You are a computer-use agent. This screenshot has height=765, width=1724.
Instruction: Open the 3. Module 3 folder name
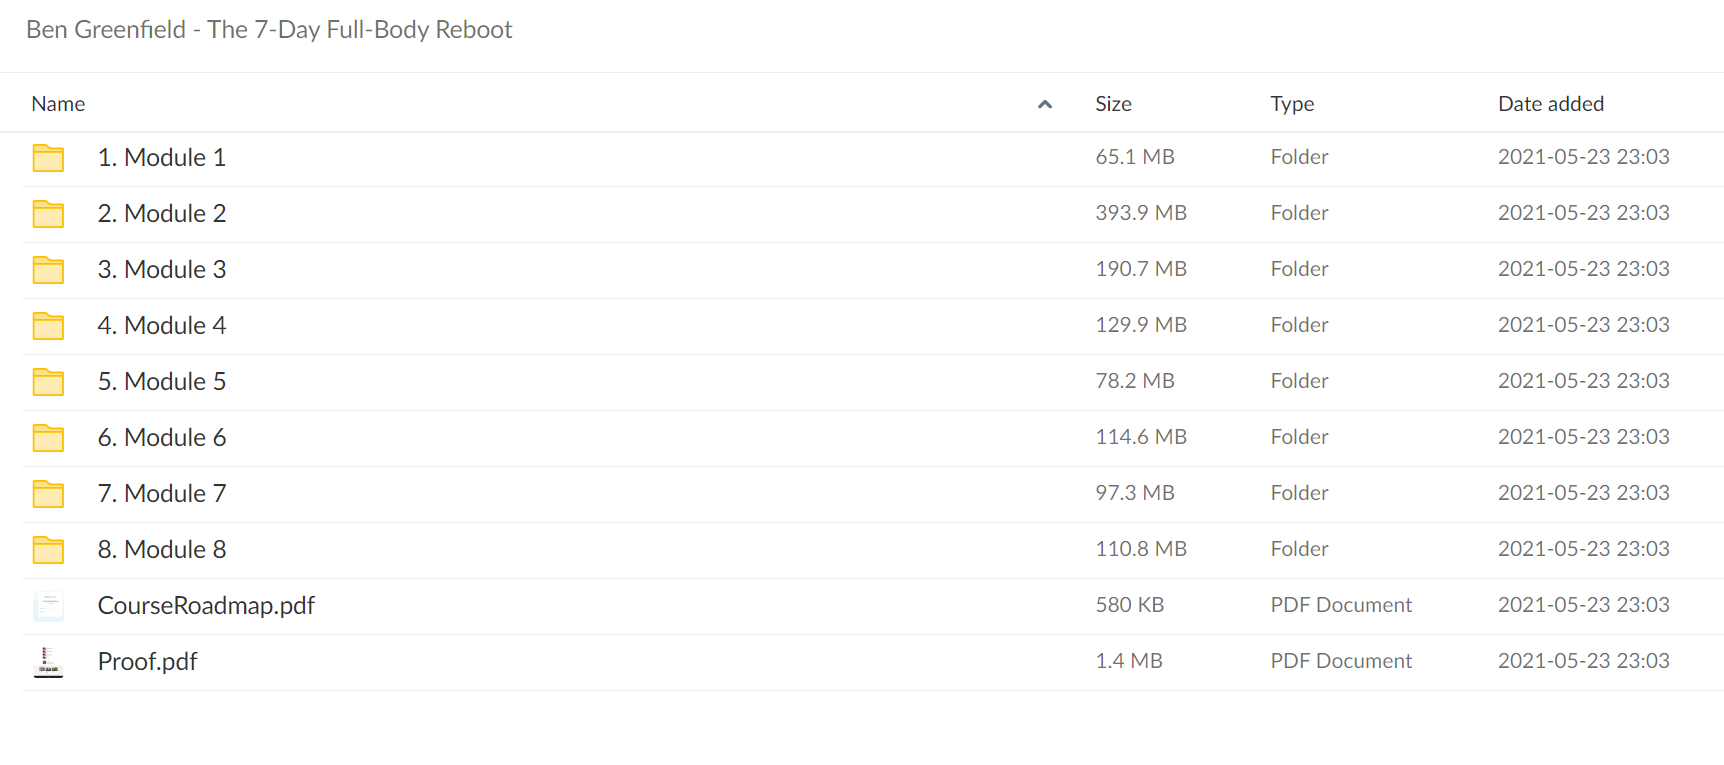click(x=162, y=270)
